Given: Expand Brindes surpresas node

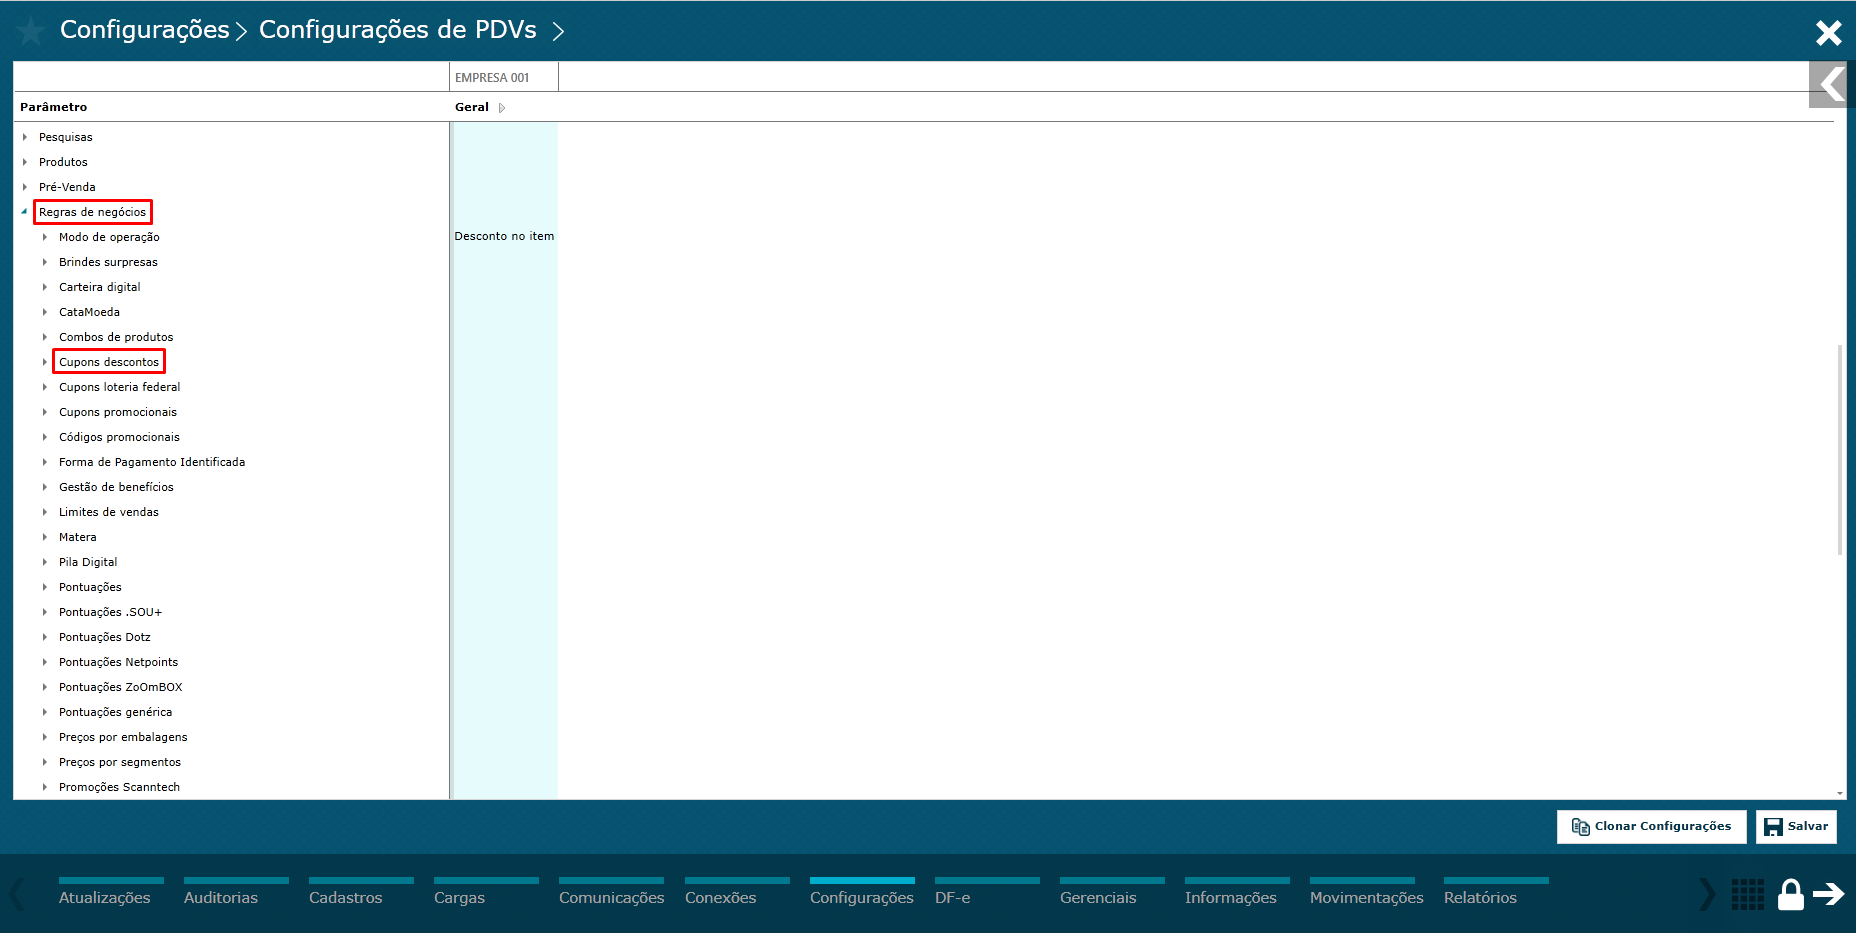Looking at the screenshot, I should [45, 262].
